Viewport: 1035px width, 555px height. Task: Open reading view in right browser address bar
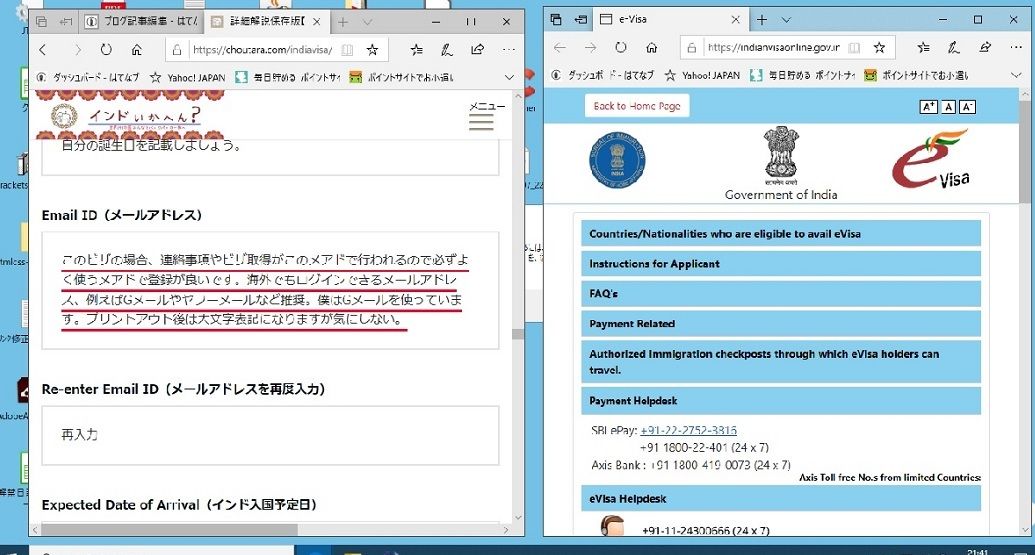(x=854, y=48)
